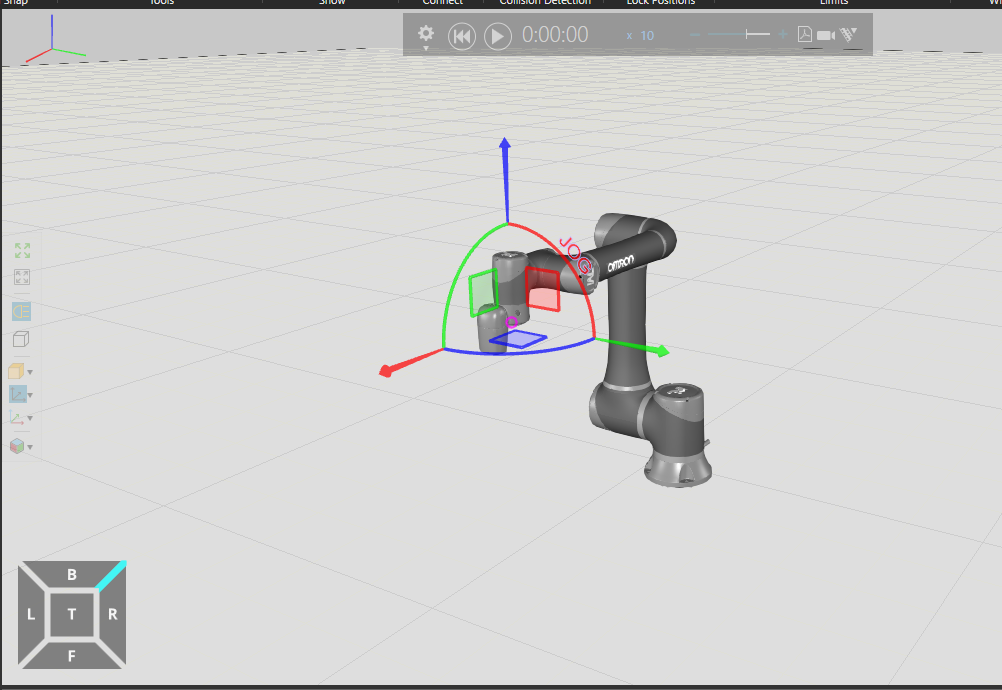Export the view to 3D PDF
This screenshot has width=1002, height=690.
(805, 34)
